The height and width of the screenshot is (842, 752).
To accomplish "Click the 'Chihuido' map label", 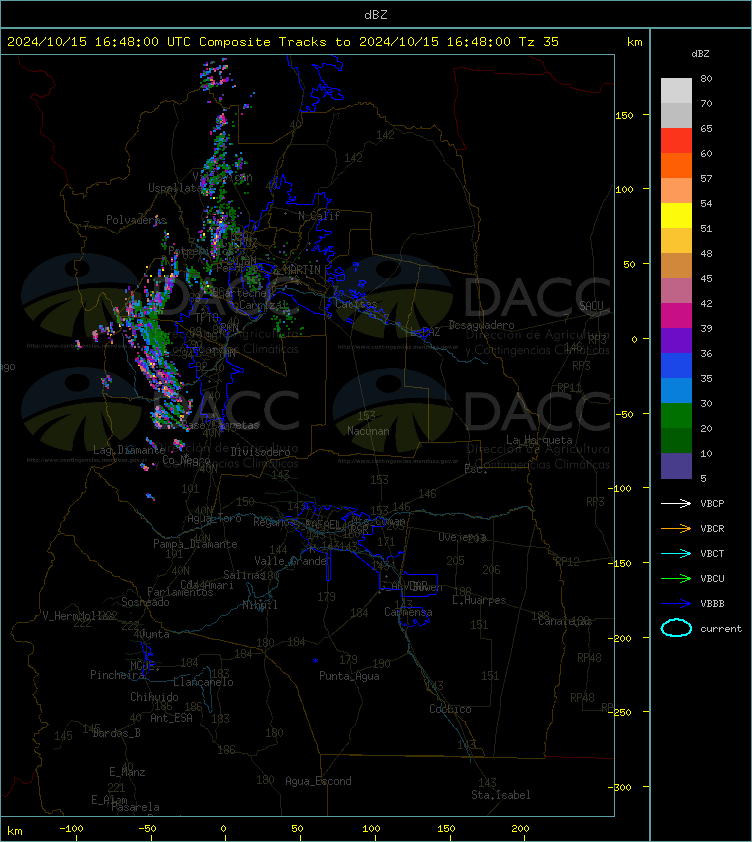I will click(154, 696).
